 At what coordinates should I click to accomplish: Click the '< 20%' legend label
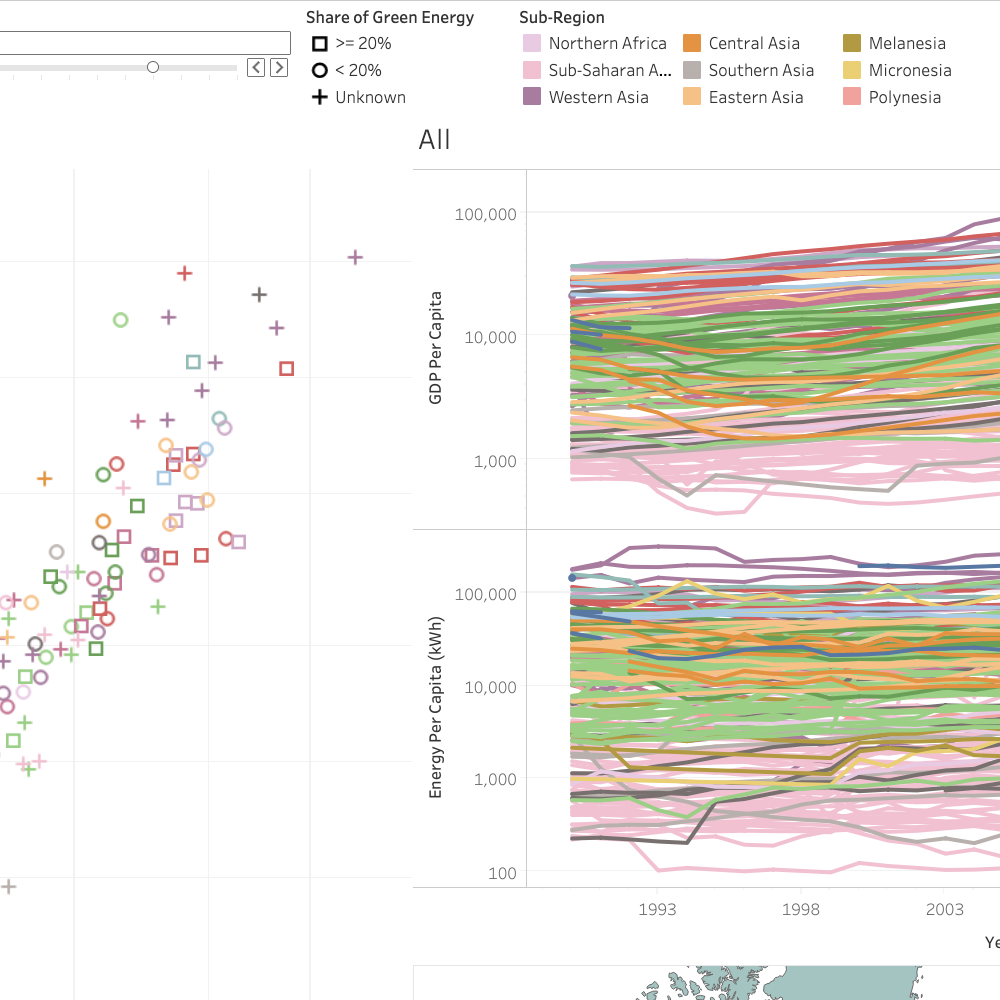coord(358,70)
